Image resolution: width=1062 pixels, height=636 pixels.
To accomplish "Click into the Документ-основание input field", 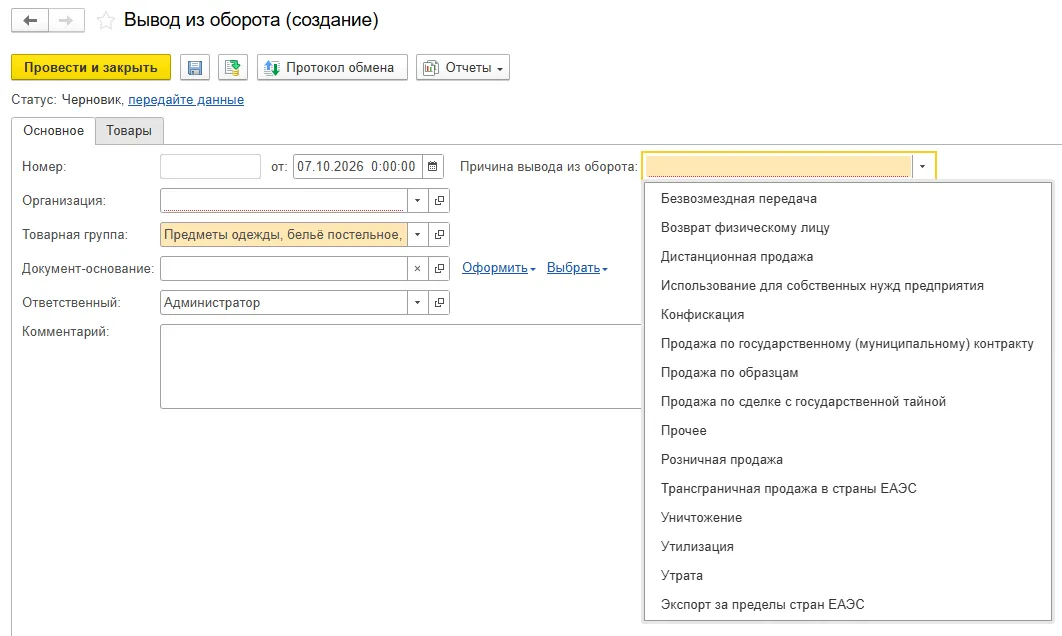I will point(284,268).
